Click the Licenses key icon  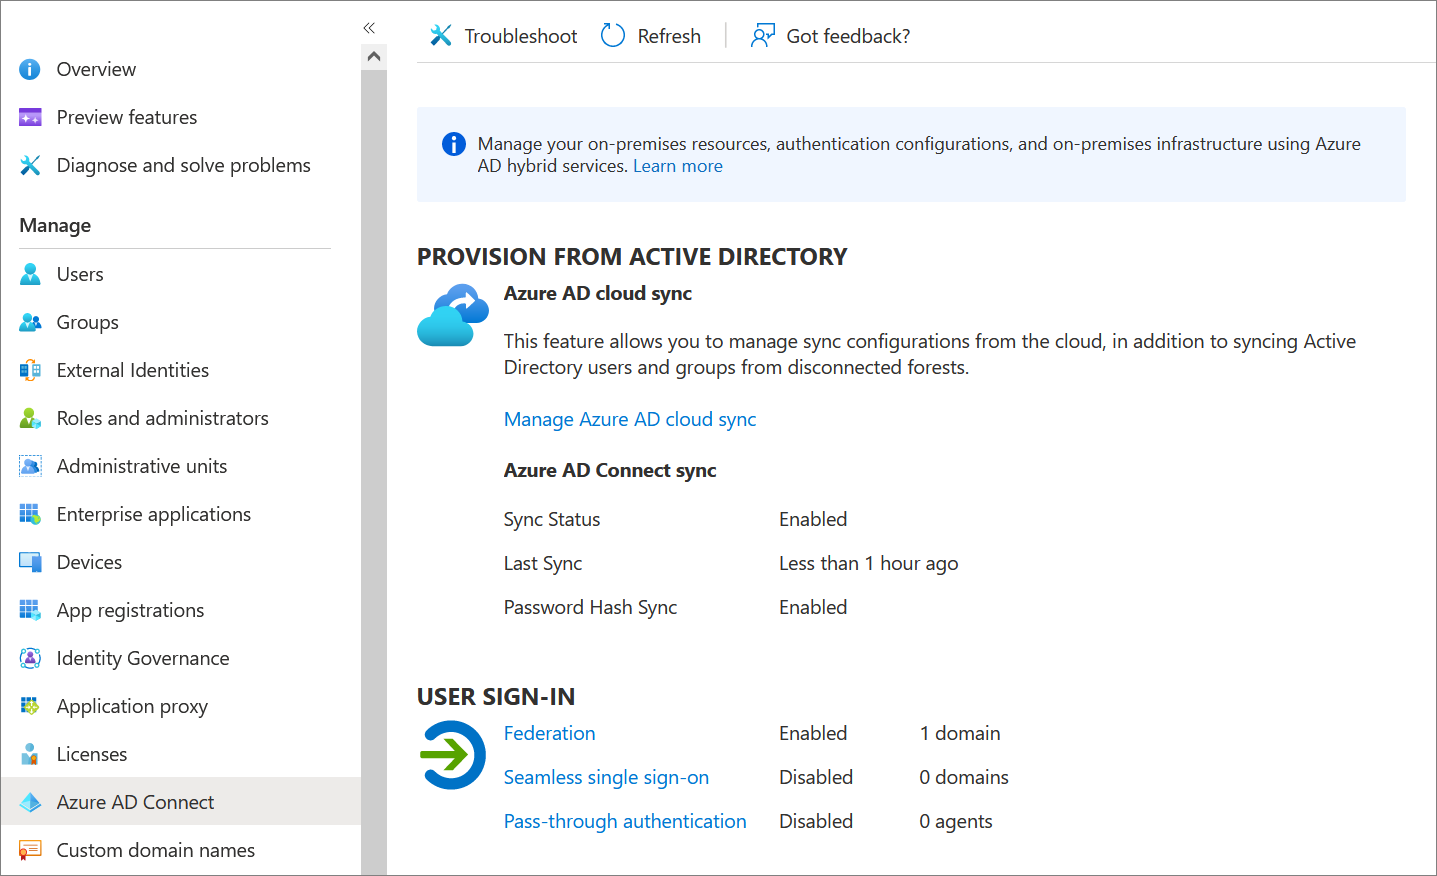pyautogui.click(x=30, y=753)
